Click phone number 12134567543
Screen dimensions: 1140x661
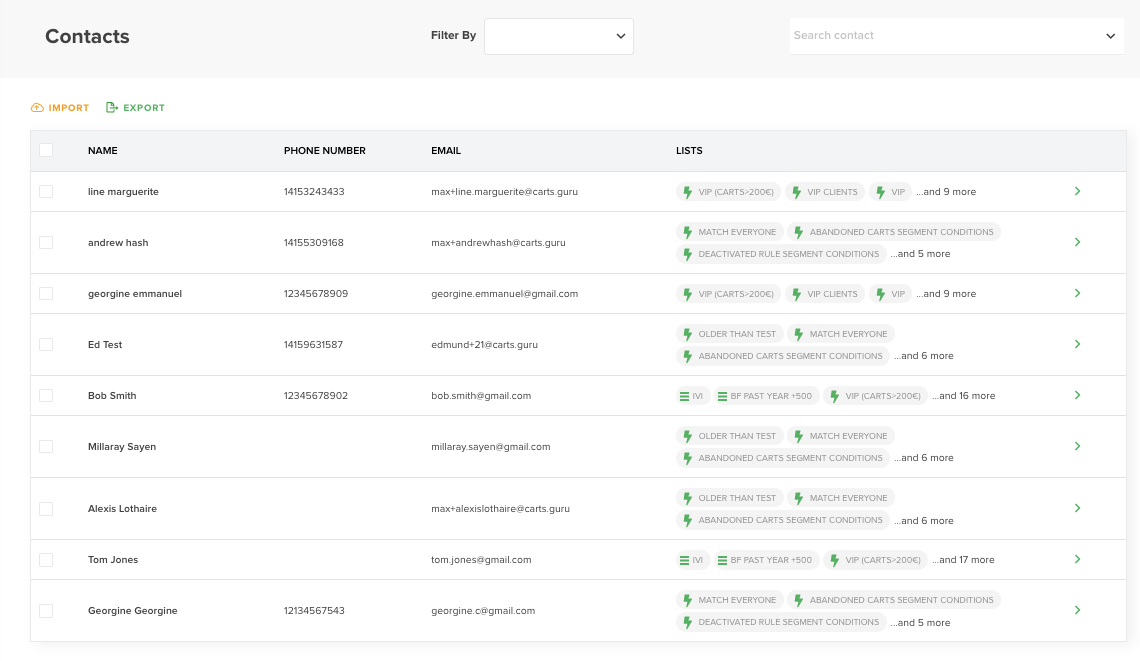tap(314, 611)
